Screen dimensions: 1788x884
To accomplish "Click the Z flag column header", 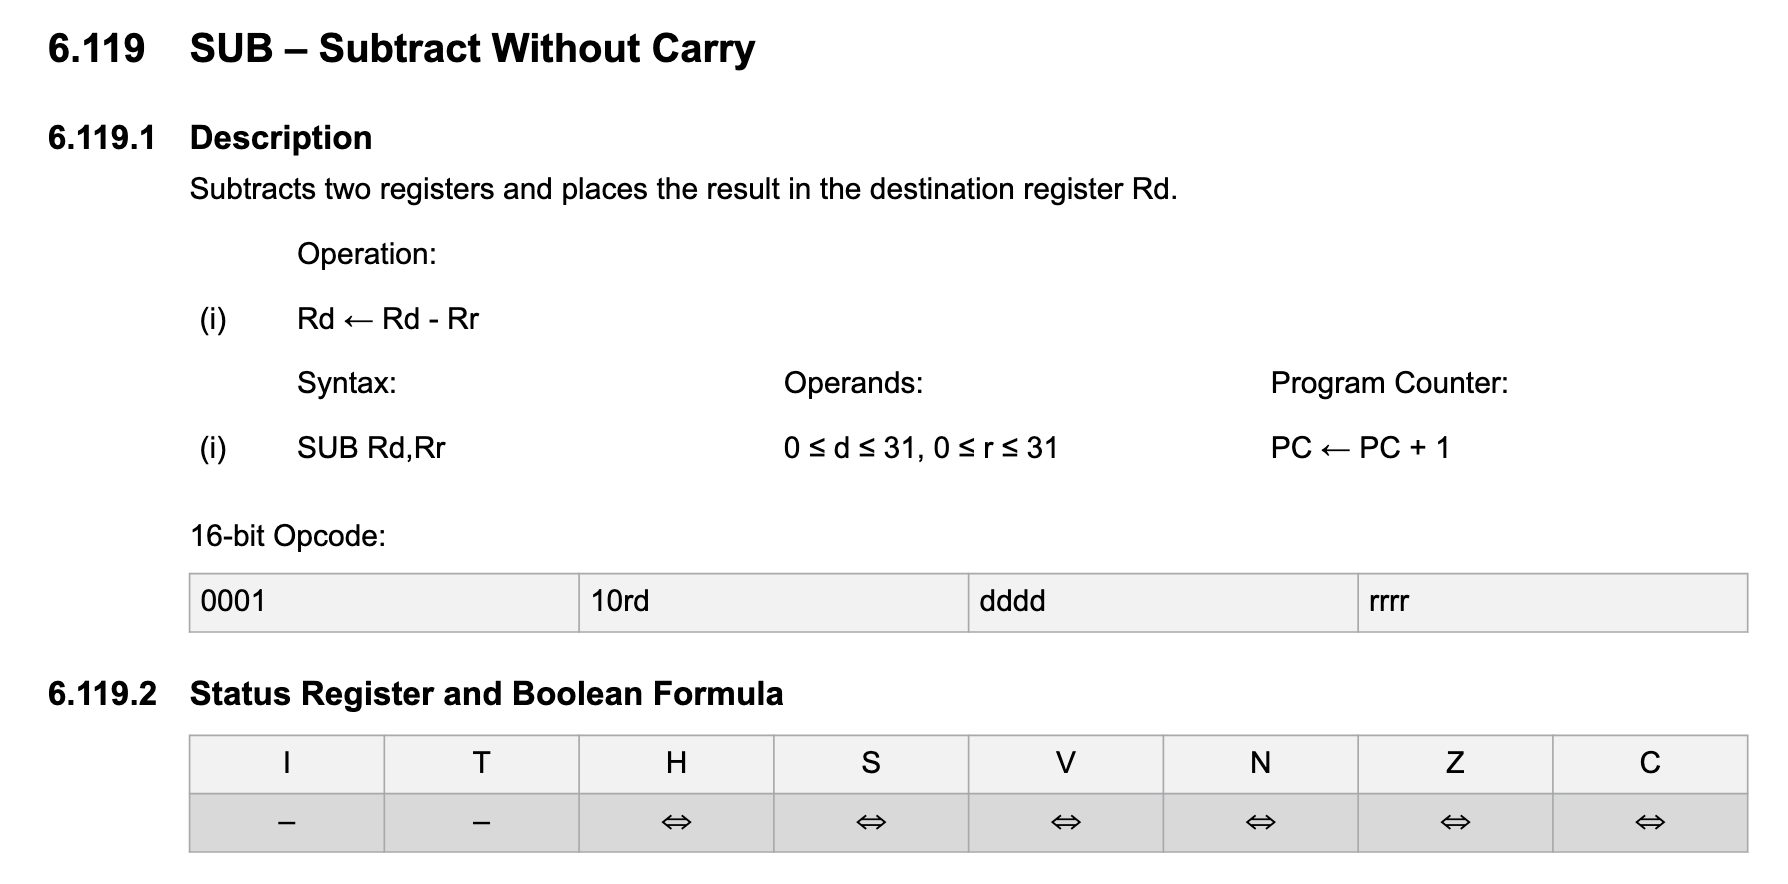I will pos(1455,764).
